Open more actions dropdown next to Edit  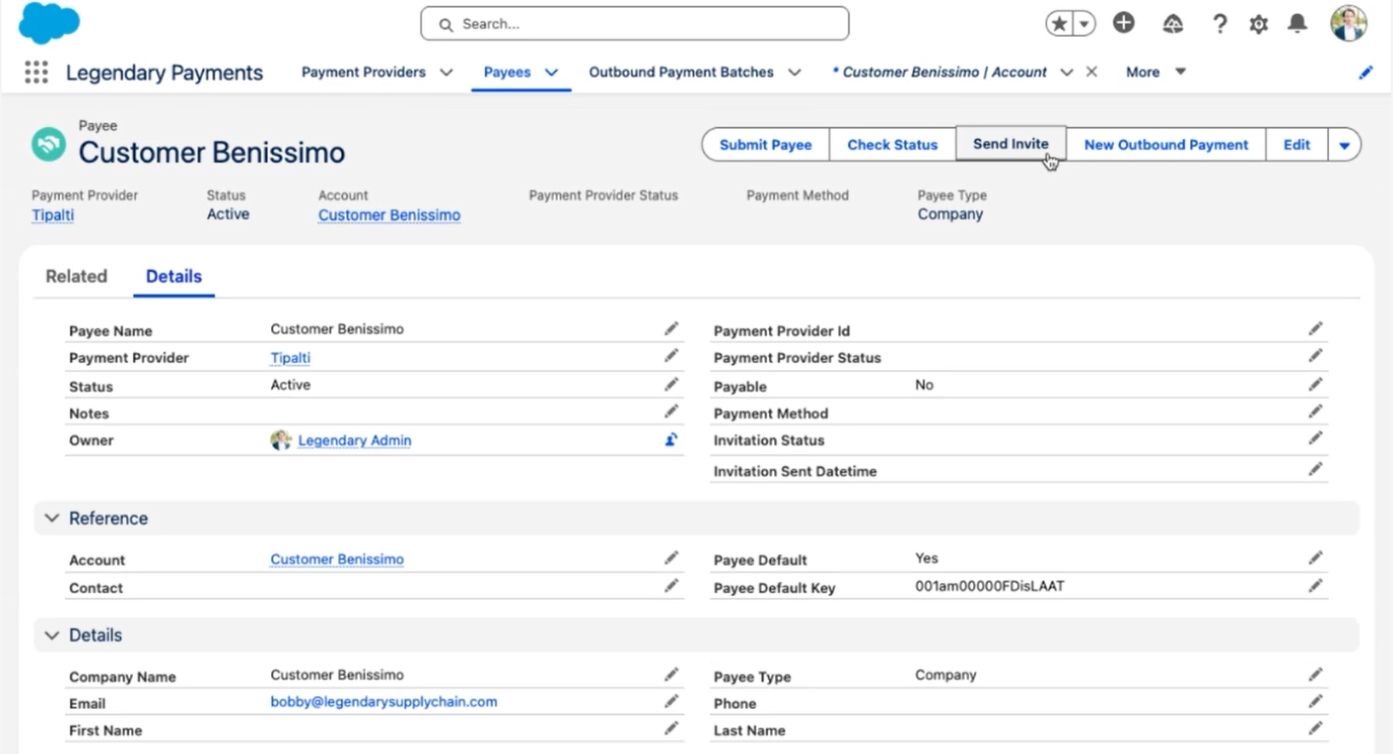click(x=1344, y=145)
